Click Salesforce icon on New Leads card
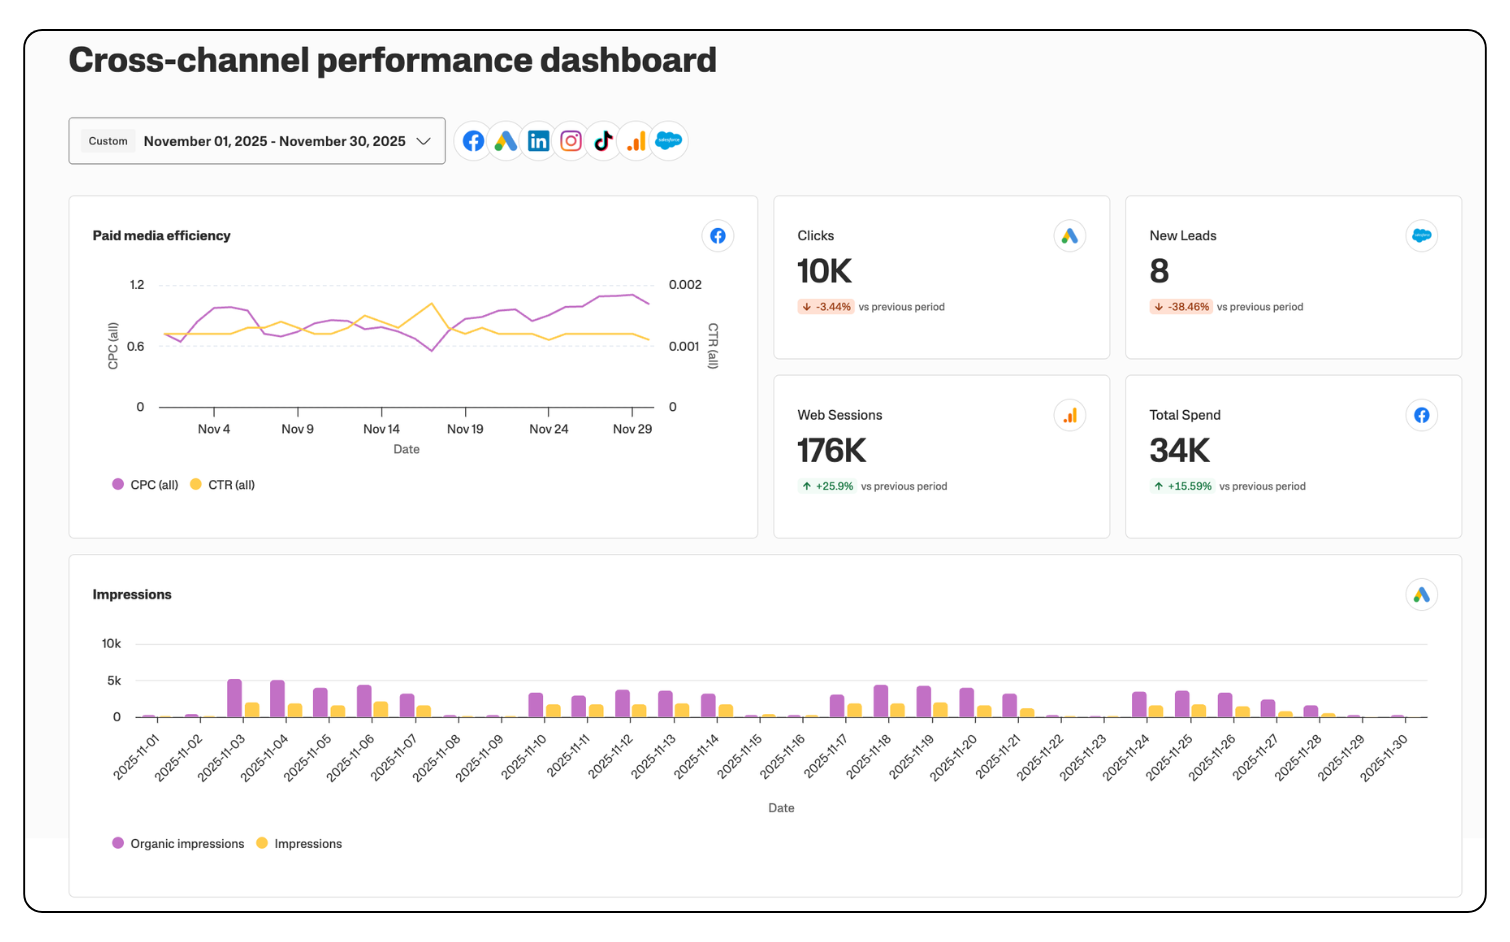 1421,236
